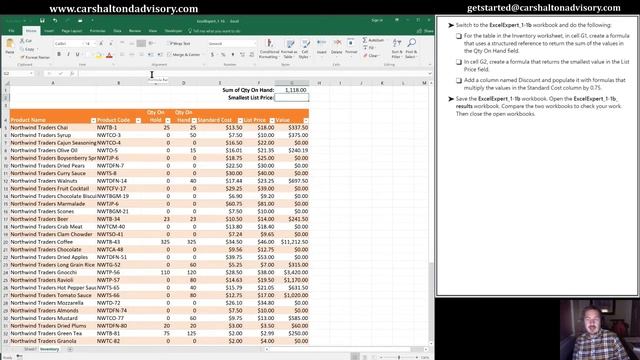Check the task box for cell G2 formula
The image size is (640, 360).
point(459,62)
